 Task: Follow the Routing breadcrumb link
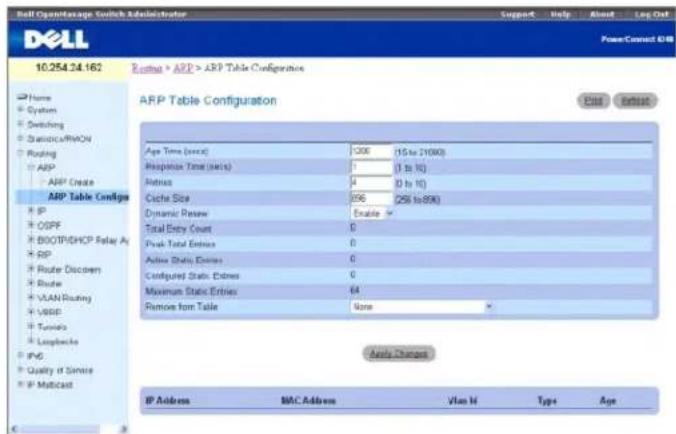click(x=147, y=68)
